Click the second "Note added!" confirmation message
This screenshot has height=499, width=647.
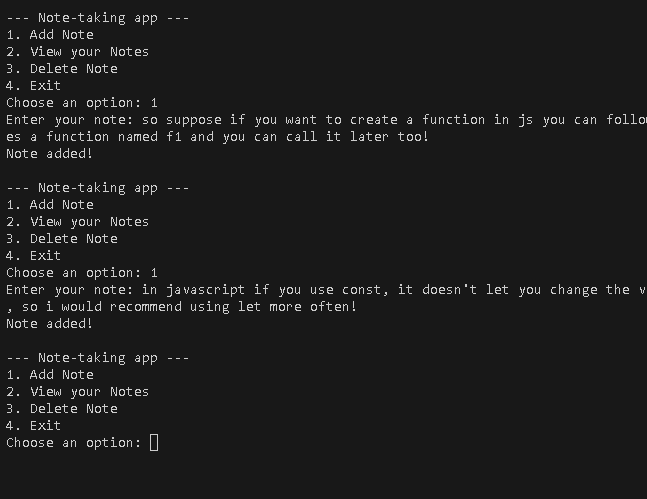click(x=50, y=323)
